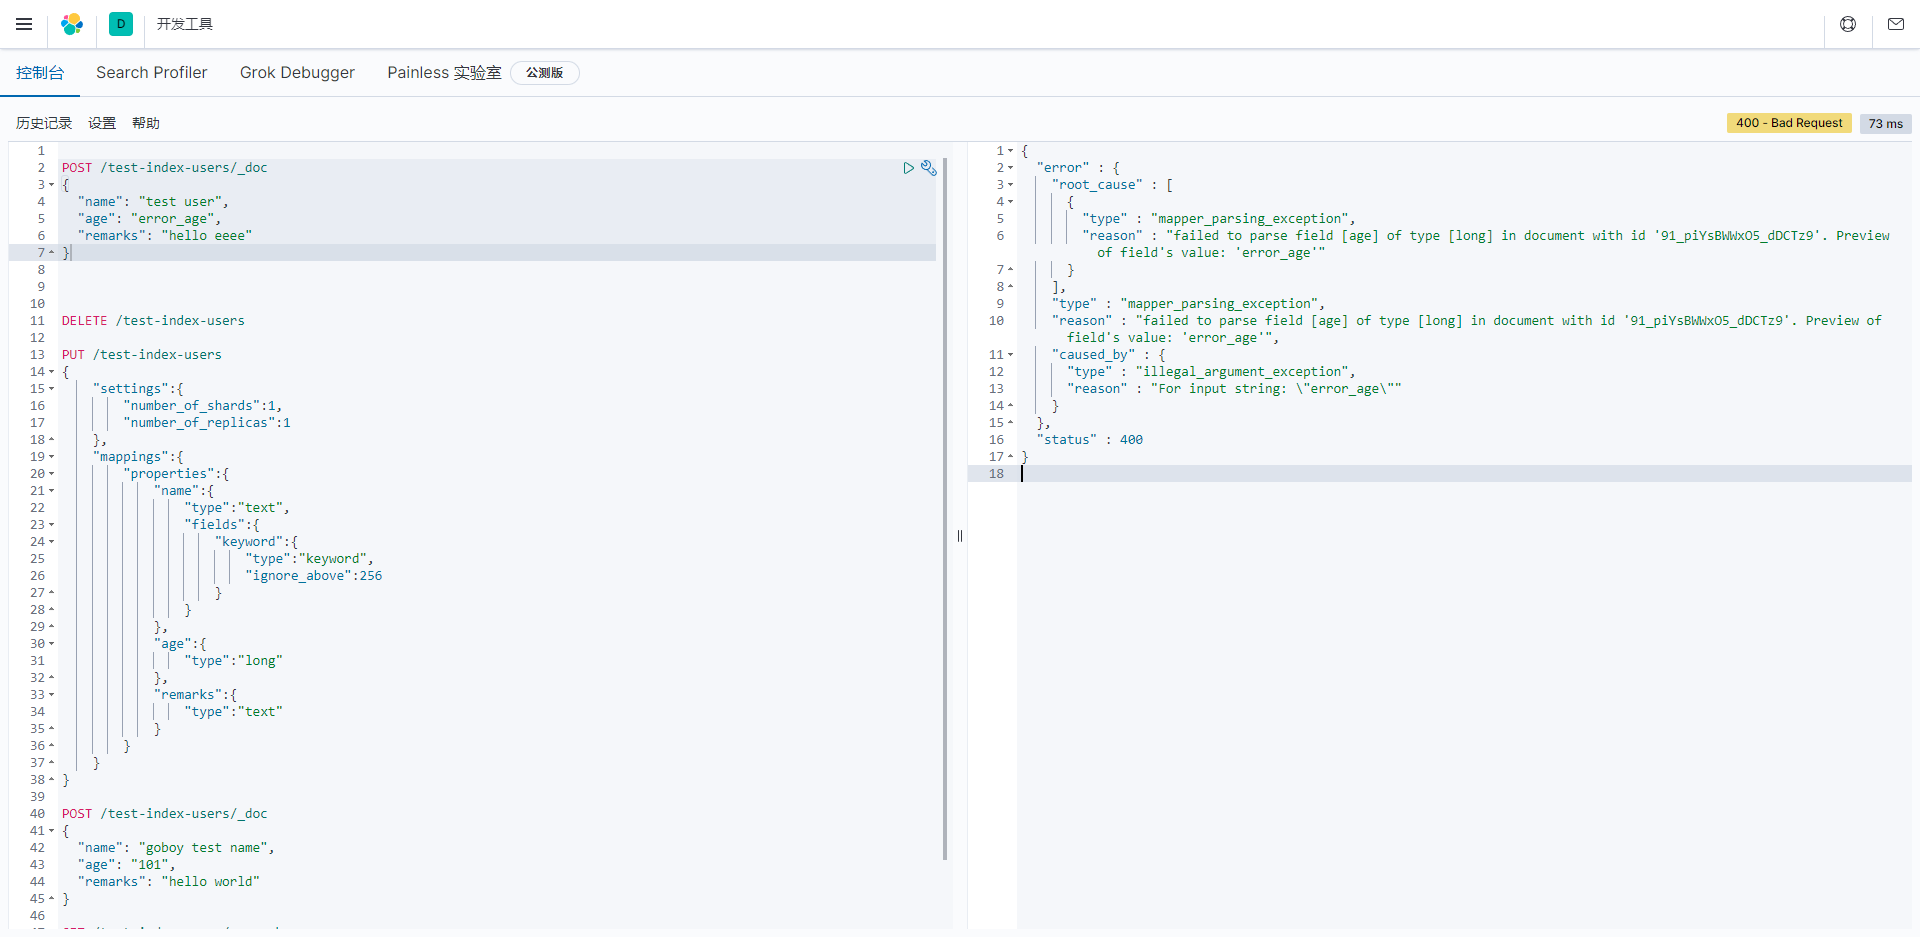Image resolution: width=1920 pixels, height=937 pixels.
Task: Click the Elastic logo icon
Action: [x=72, y=24]
